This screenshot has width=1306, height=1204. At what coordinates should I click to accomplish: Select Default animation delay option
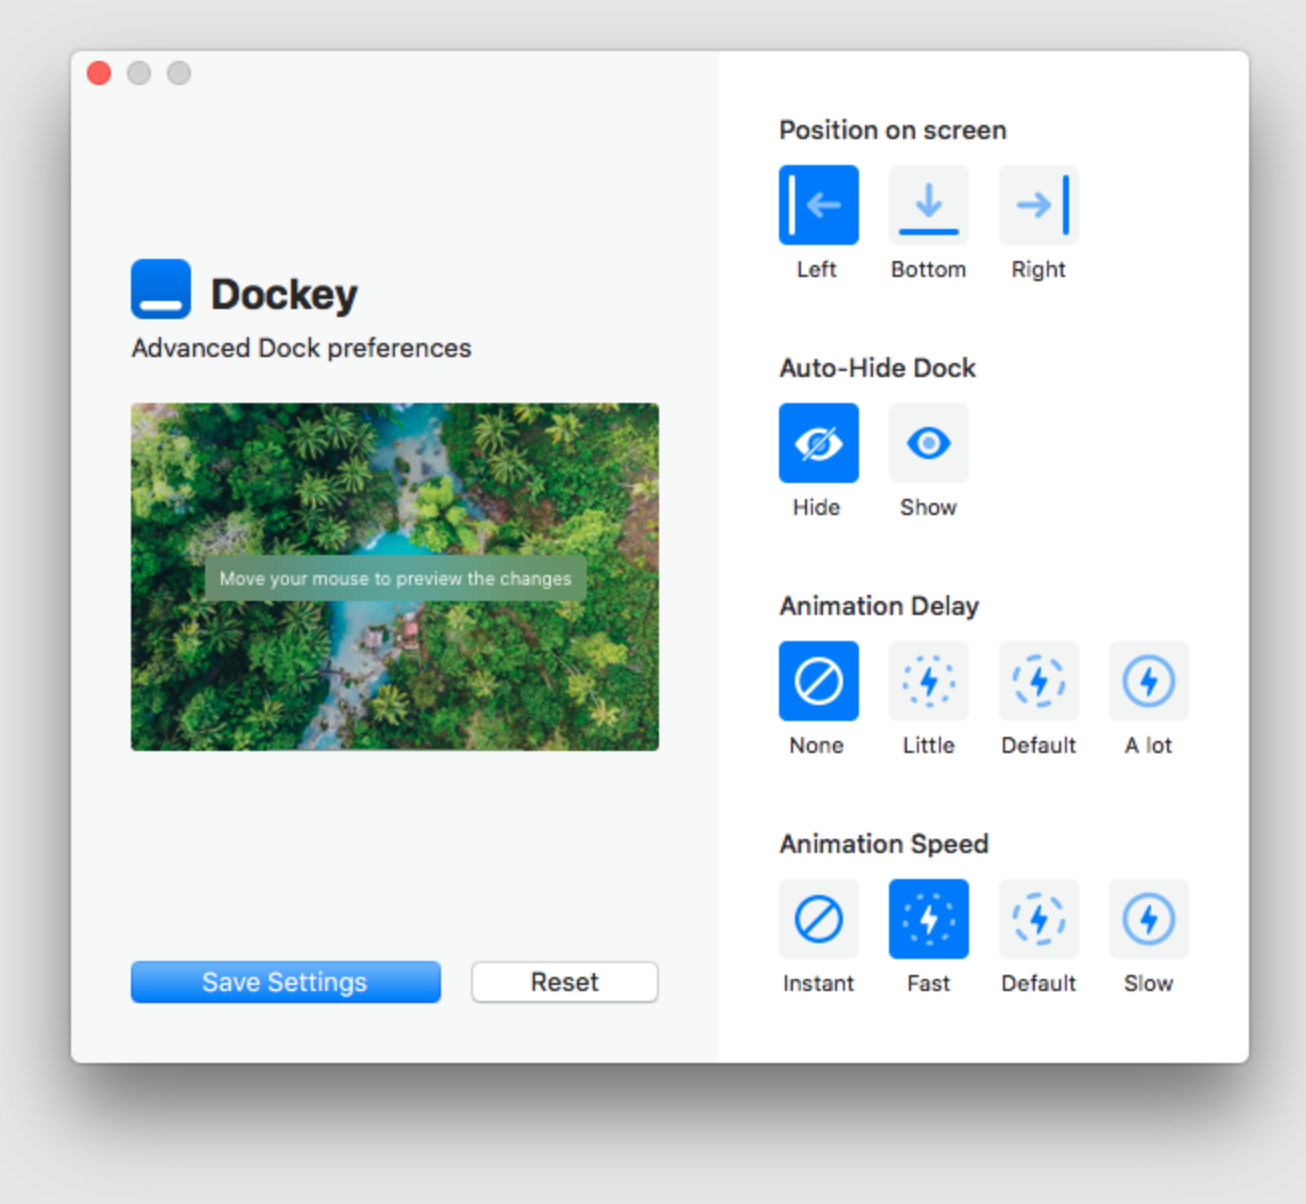point(1038,681)
